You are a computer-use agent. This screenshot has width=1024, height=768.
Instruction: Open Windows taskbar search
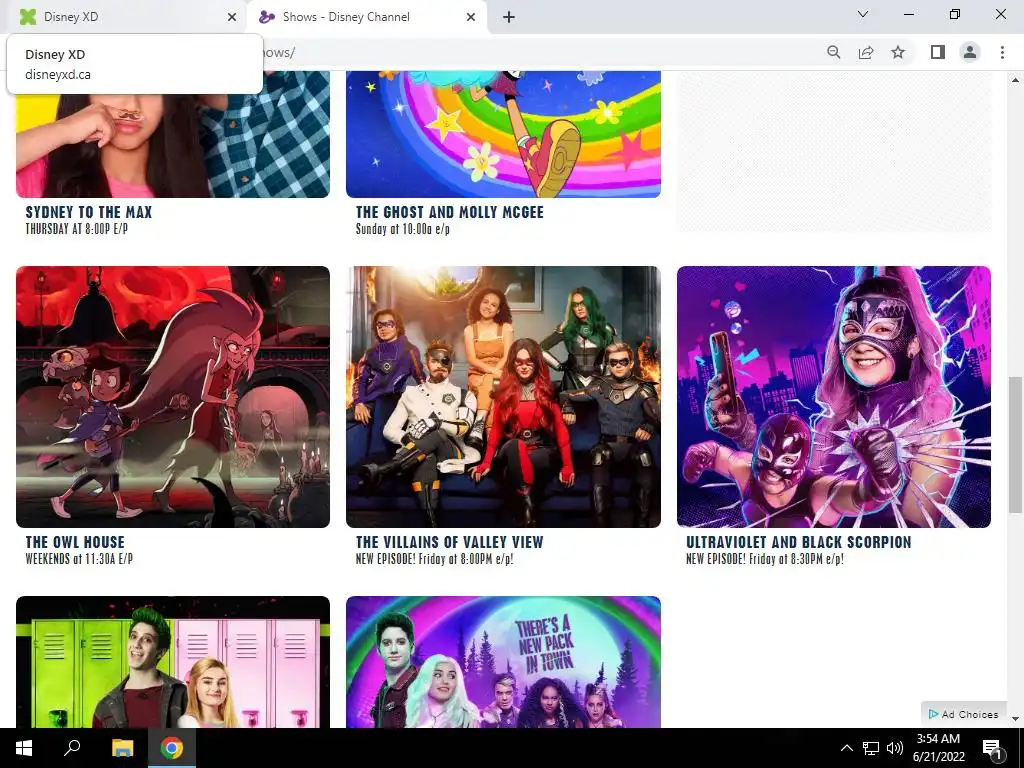tap(72, 748)
